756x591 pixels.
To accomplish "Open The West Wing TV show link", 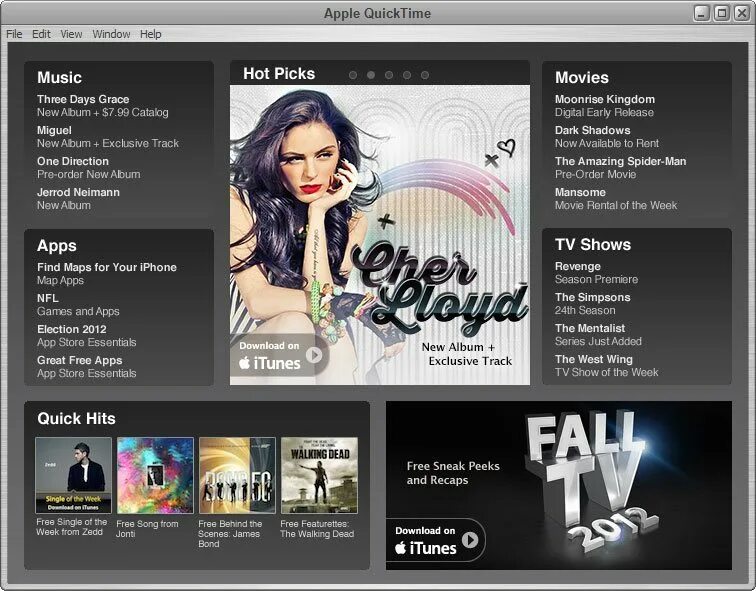I will [x=607, y=365].
